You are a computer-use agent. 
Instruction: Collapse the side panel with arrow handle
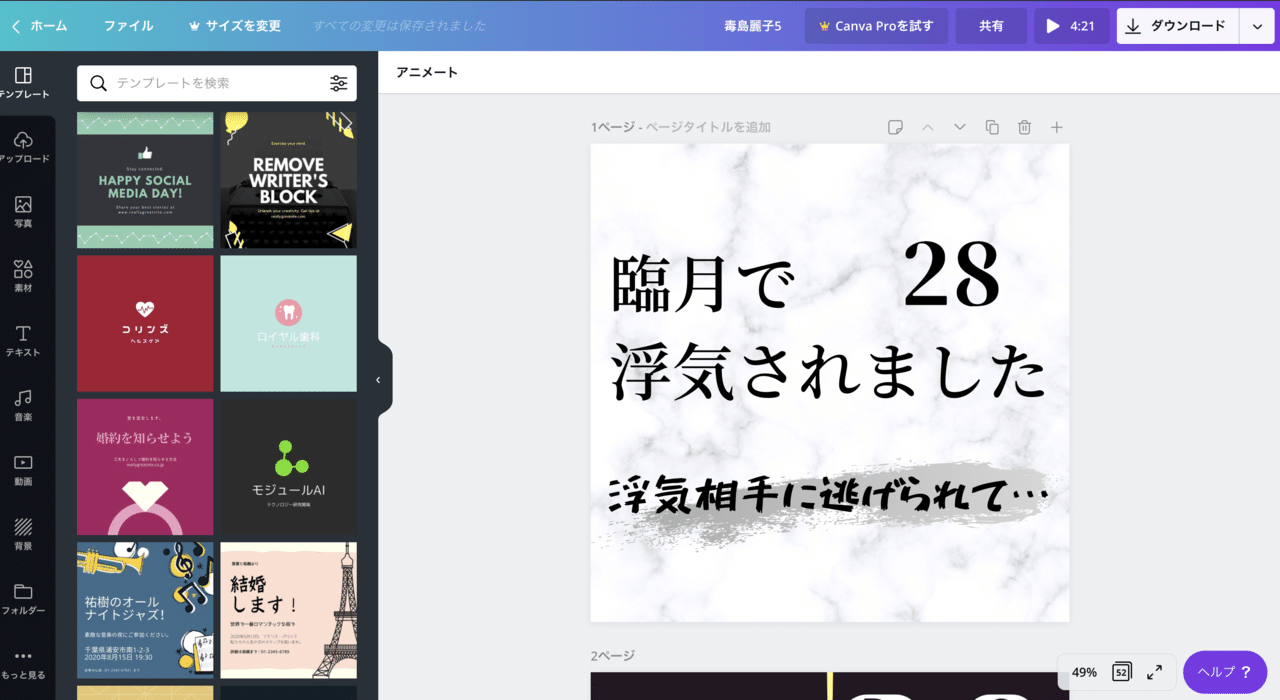point(379,380)
